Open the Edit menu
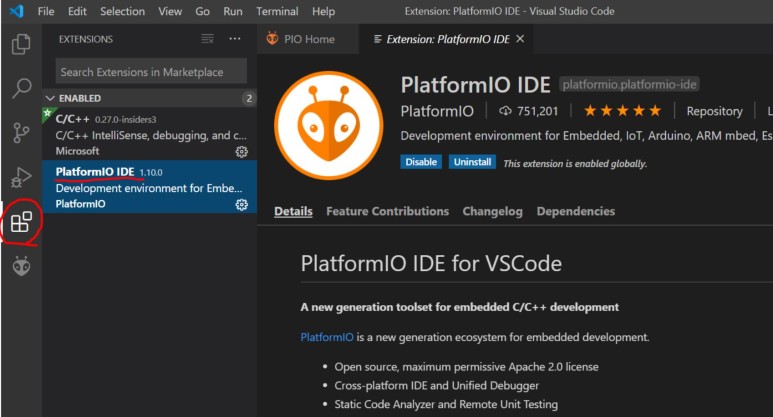 pyautogui.click(x=77, y=11)
